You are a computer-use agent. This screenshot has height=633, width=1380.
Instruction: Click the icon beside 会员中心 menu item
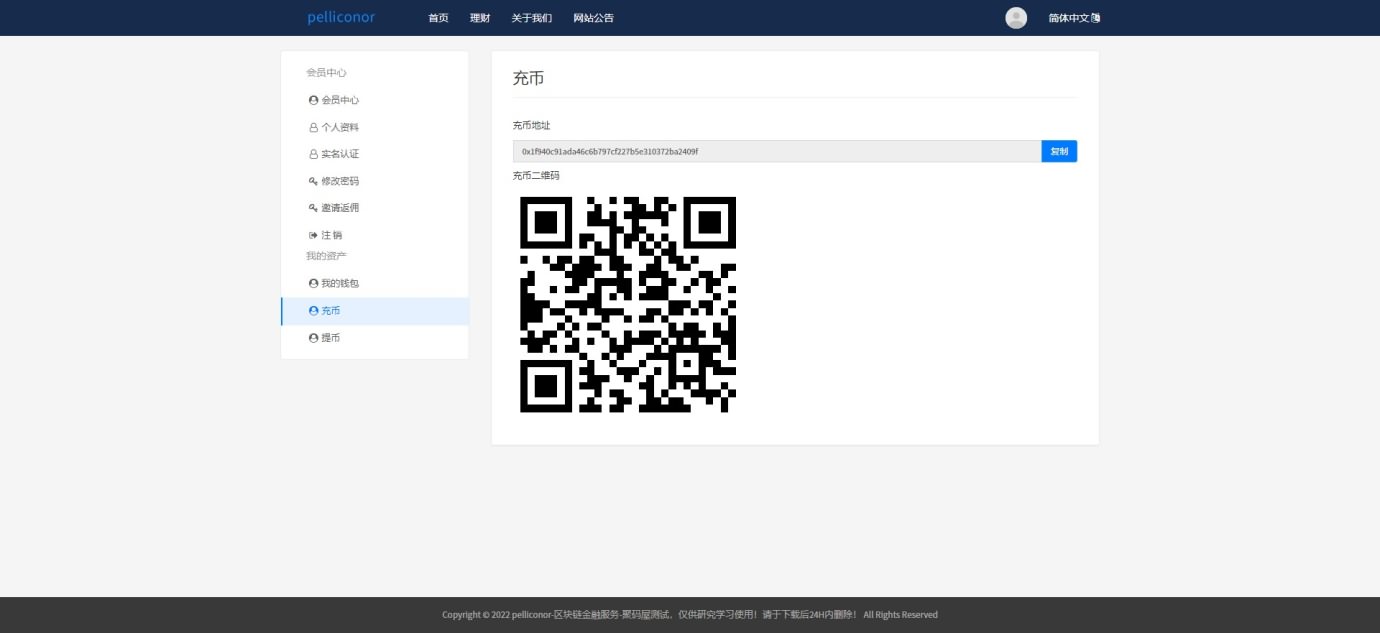313,100
